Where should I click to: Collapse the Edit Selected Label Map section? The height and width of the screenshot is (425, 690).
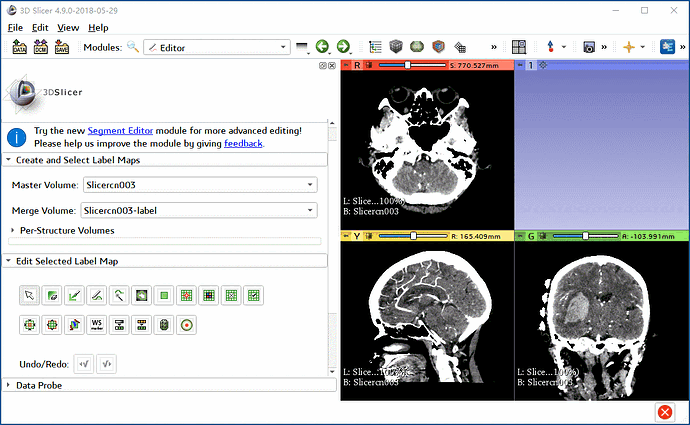[165, 261]
